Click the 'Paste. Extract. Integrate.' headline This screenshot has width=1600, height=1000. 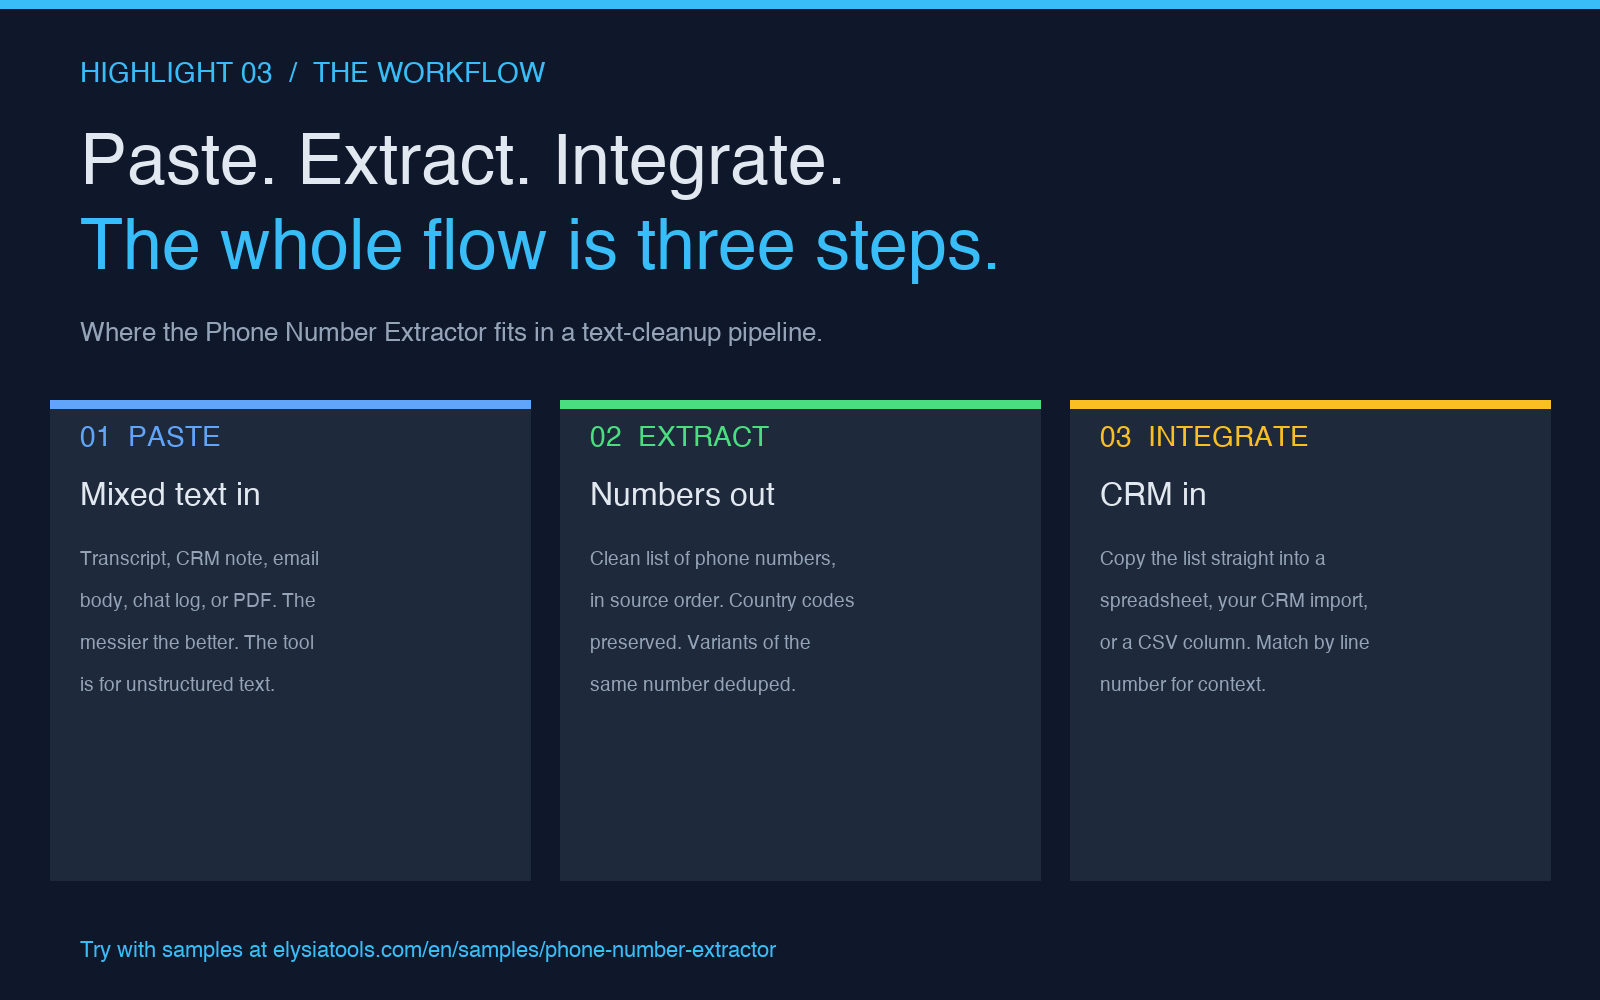tap(463, 161)
